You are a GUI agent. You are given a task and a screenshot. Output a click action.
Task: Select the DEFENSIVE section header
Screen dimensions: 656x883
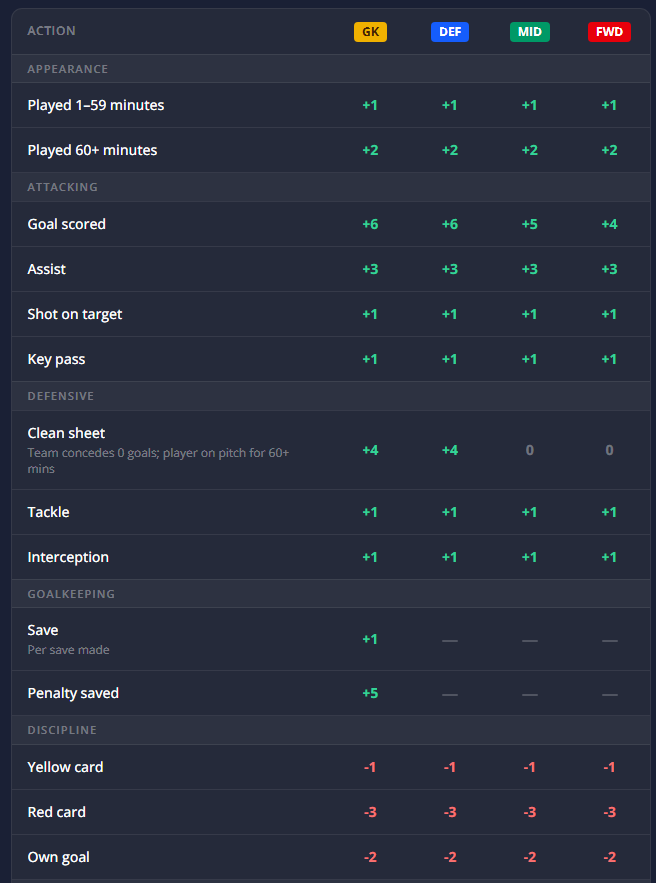61,396
